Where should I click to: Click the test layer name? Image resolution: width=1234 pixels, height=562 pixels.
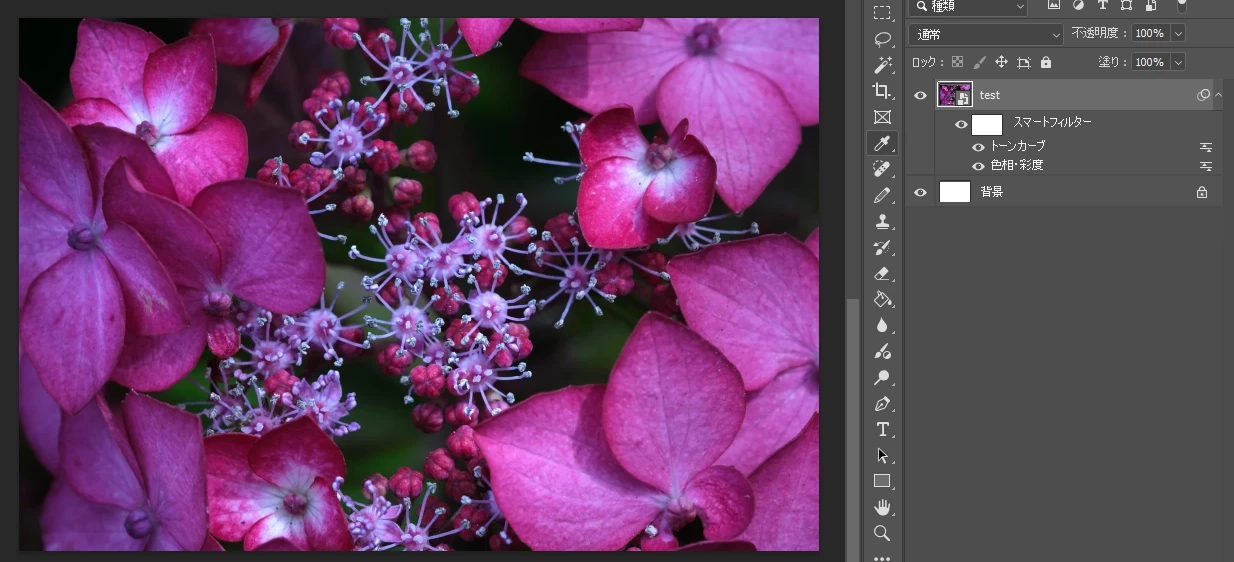click(x=990, y=95)
